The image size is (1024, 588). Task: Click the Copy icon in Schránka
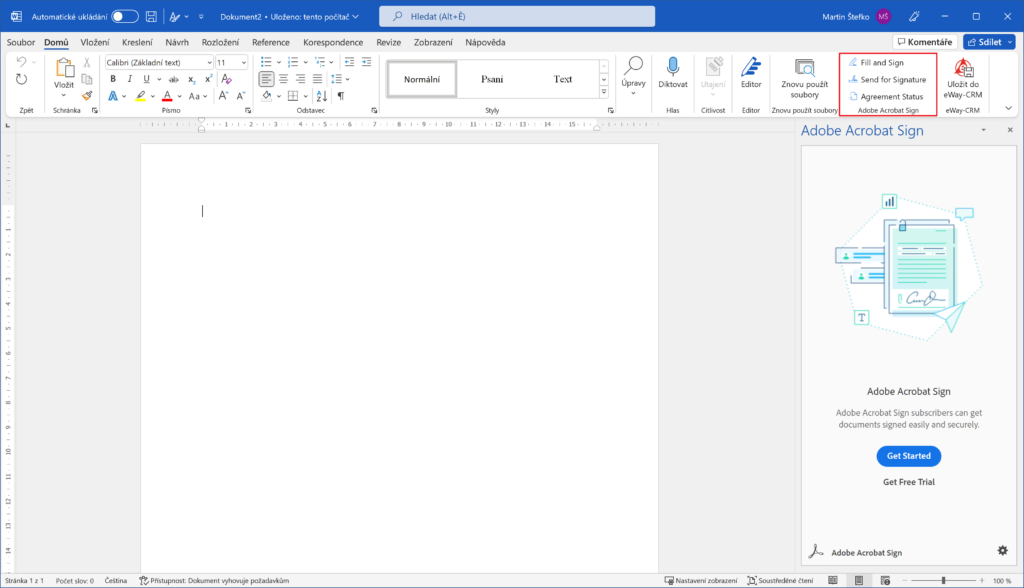click(x=87, y=79)
